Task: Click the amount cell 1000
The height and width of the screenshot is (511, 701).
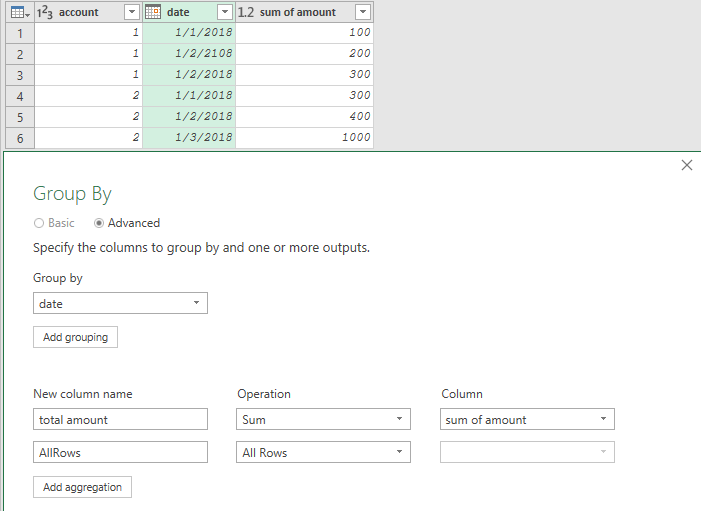Action: tap(304, 138)
